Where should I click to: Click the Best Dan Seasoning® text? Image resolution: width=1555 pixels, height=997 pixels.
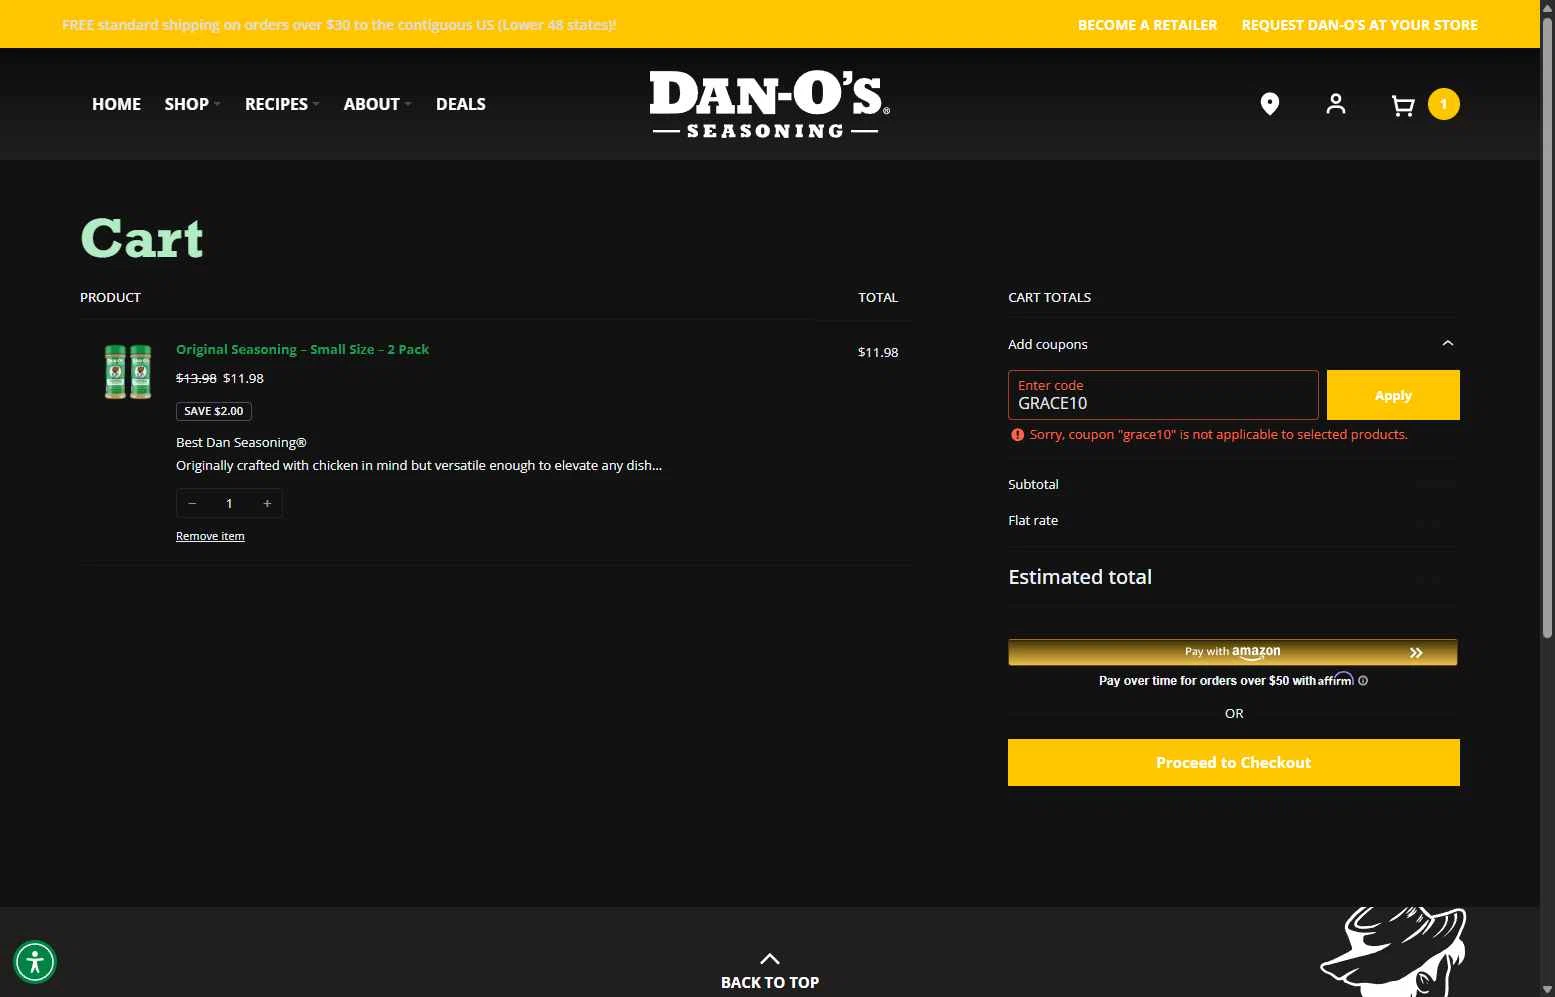[241, 442]
